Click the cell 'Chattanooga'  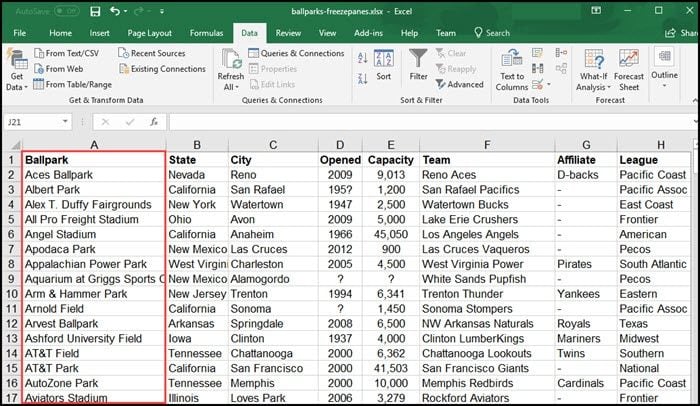[x=273, y=353]
